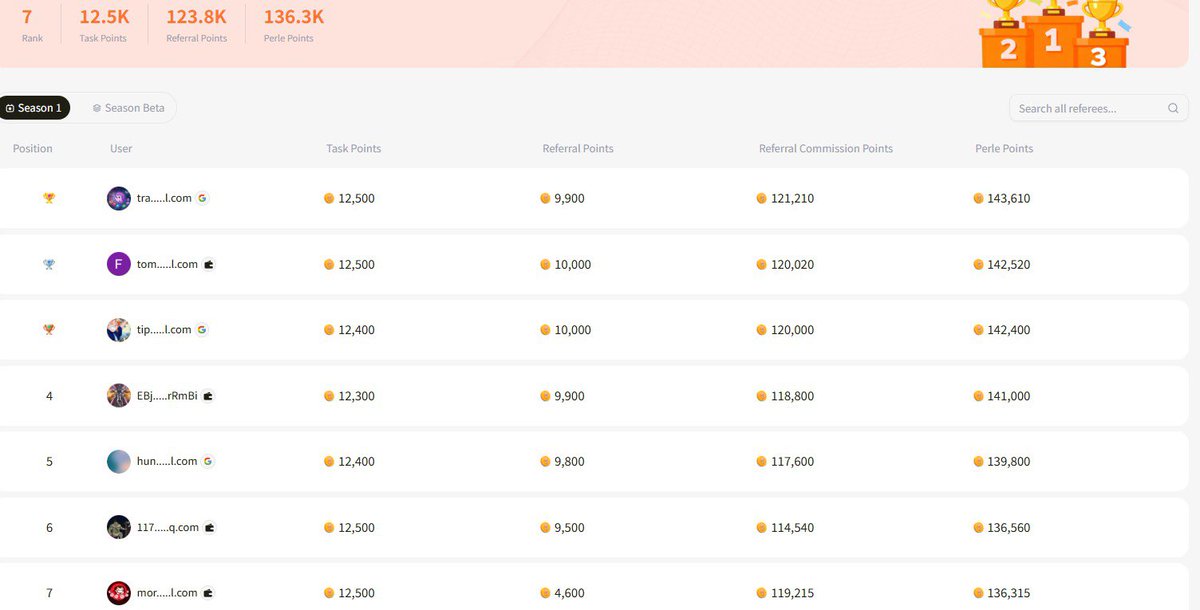Viewport: 1200px width, 610px height.
Task: Click Google icon next to hun.....l.com
Action: point(208,462)
